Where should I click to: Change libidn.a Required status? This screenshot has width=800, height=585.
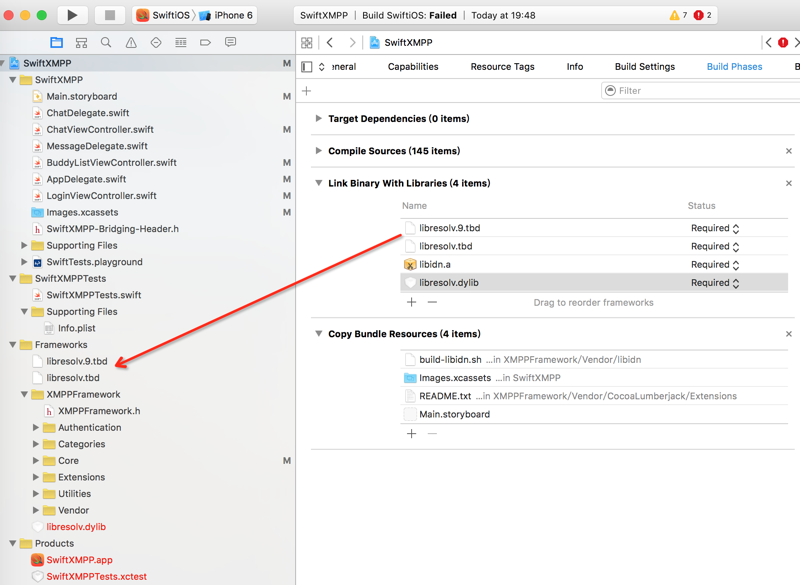pyautogui.click(x=715, y=265)
